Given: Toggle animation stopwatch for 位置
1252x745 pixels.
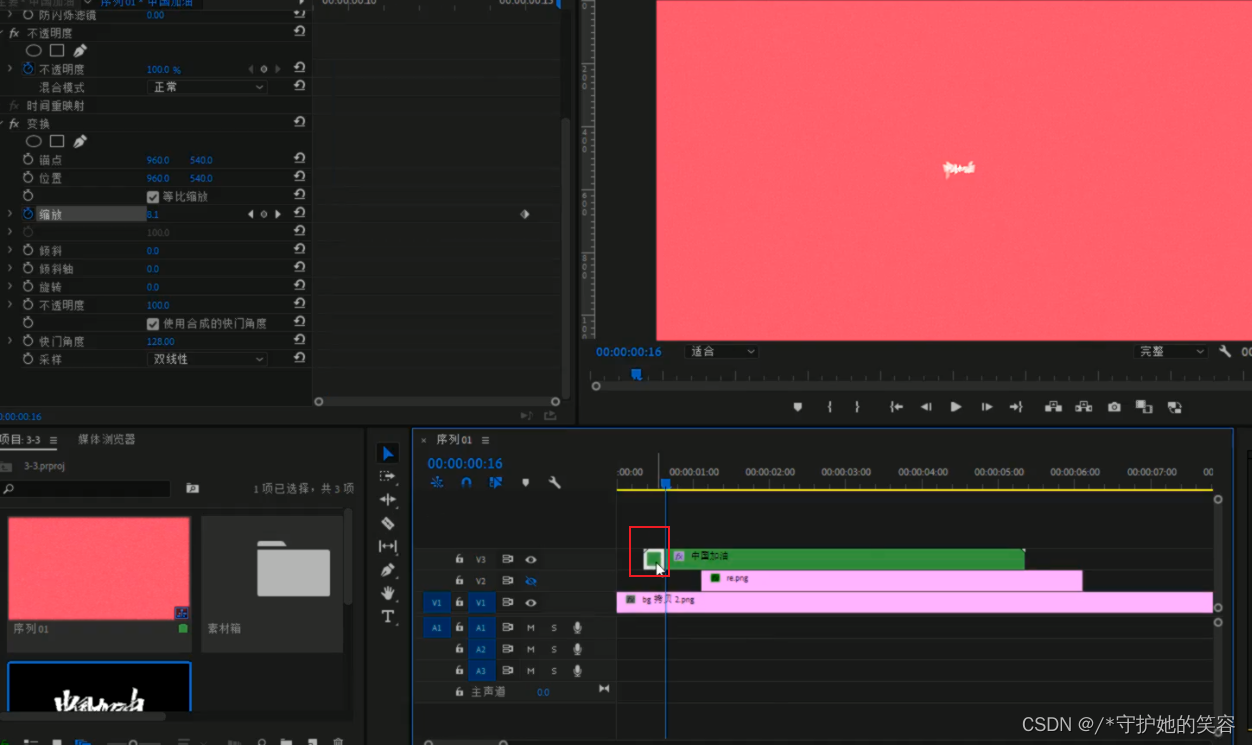Looking at the screenshot, I should tap(28, 177).
